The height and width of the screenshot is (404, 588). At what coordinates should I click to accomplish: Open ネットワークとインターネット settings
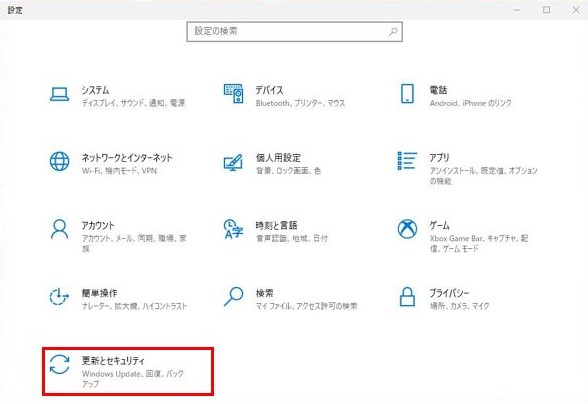coord(127,158)
